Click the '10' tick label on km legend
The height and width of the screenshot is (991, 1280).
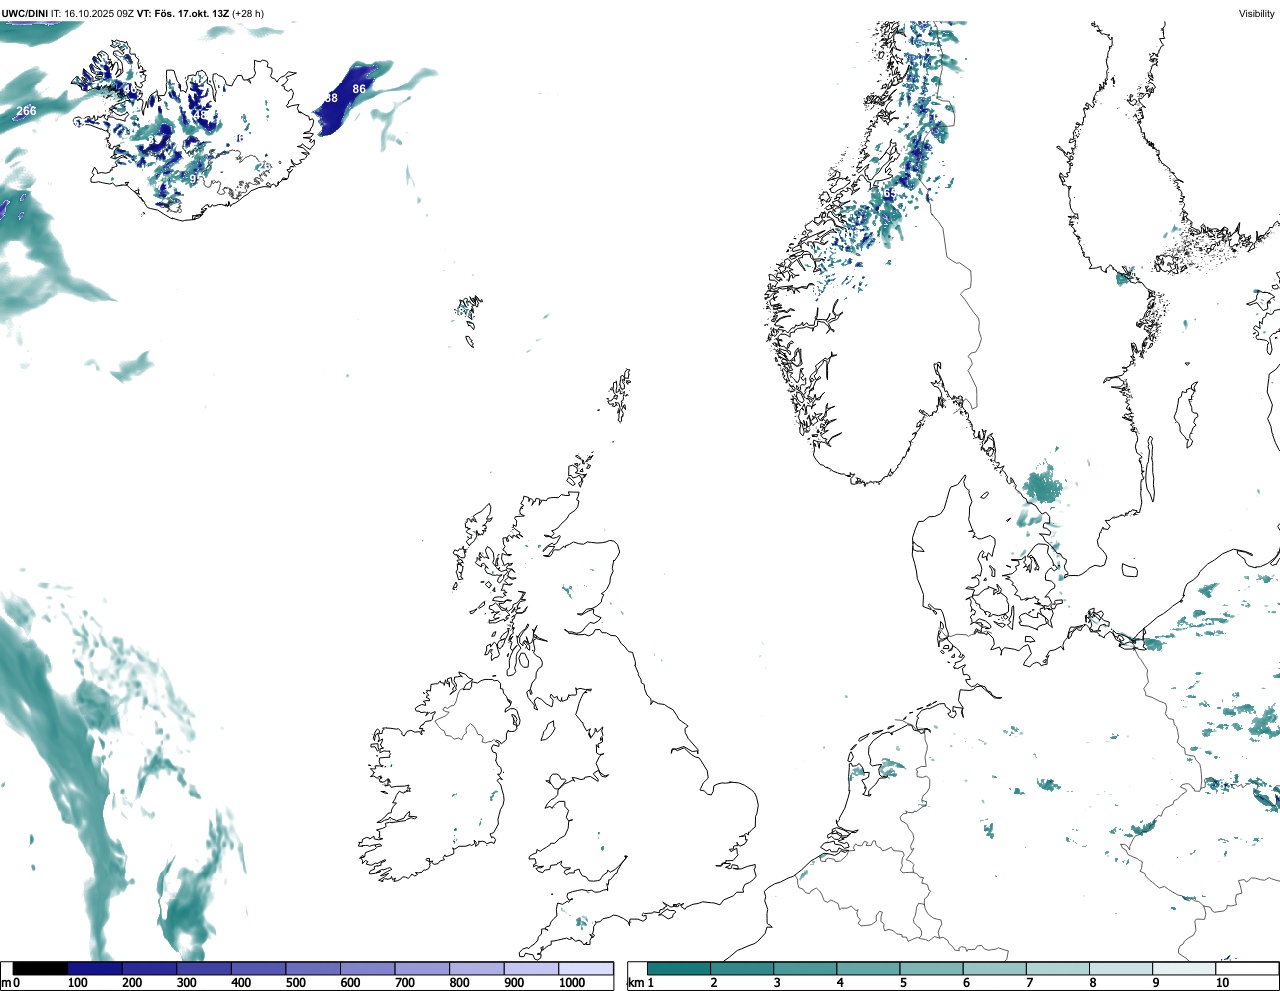coord(1222,983)
